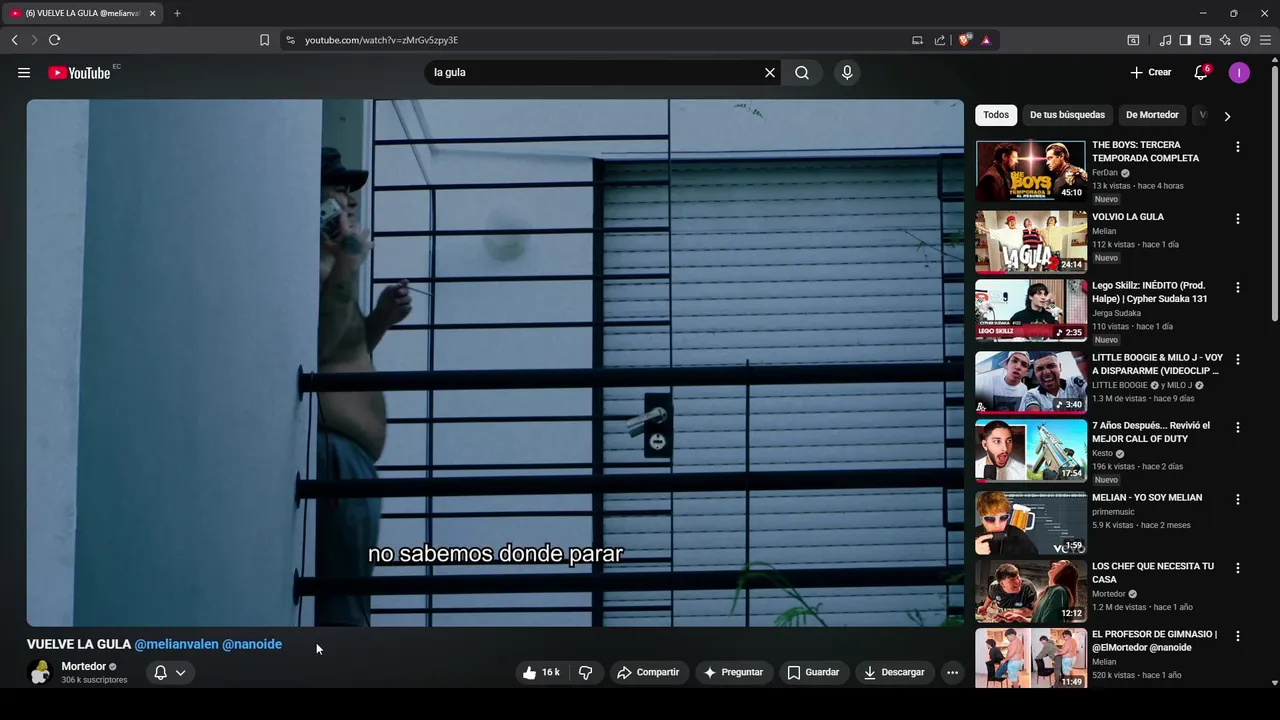Screen dimensions: 1280x720
Task: Open the @melianvalen mention link
Action: [176, 645]
